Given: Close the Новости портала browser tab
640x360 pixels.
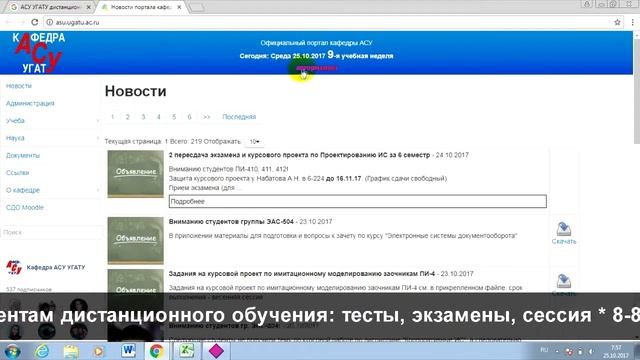Looking at the screenshot, I should (x=179, y=7).
